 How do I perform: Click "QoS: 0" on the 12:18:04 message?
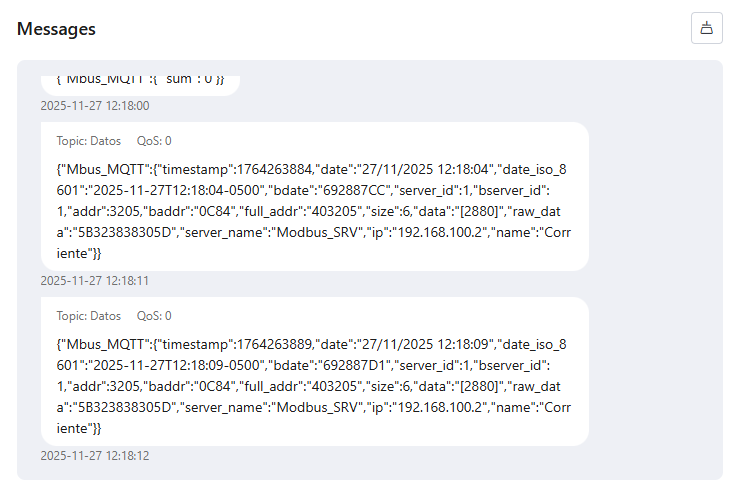[x=154, y=142]
